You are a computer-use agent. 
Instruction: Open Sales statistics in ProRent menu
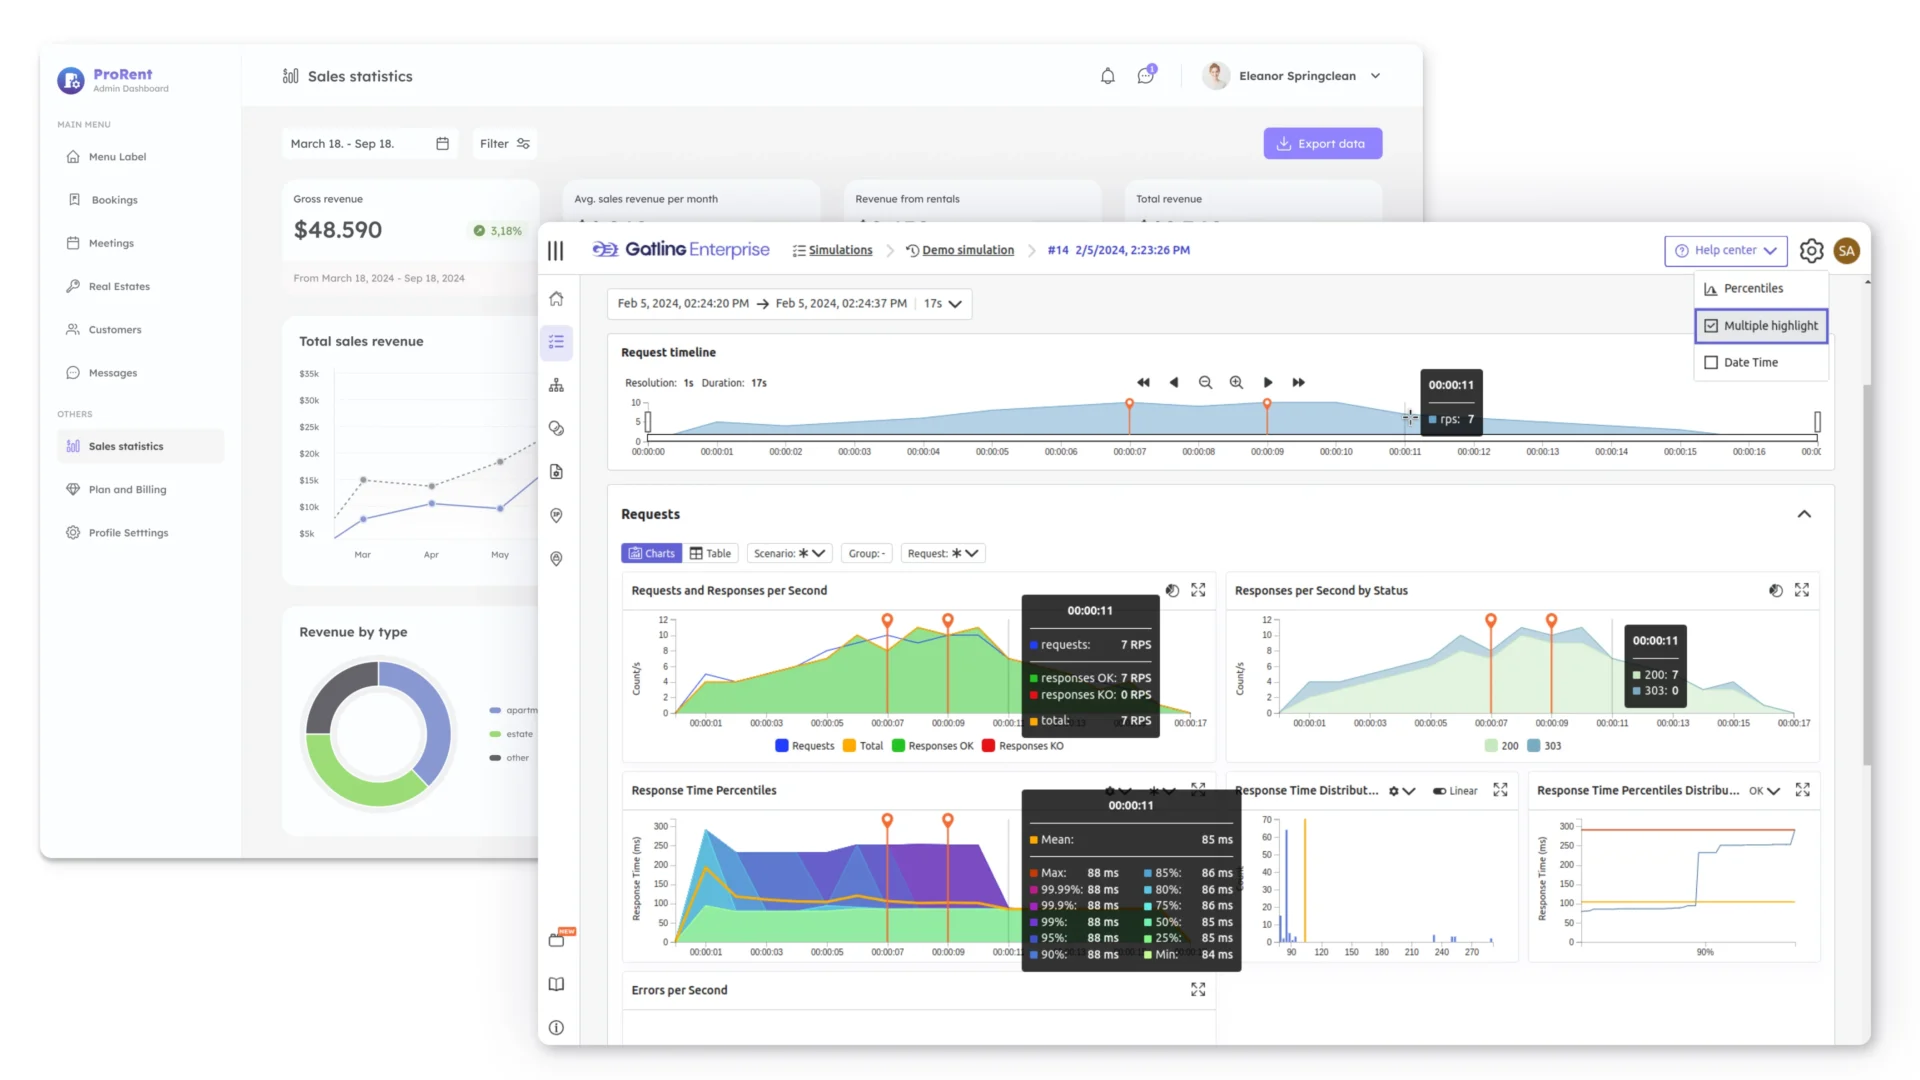tap(126, 446)
